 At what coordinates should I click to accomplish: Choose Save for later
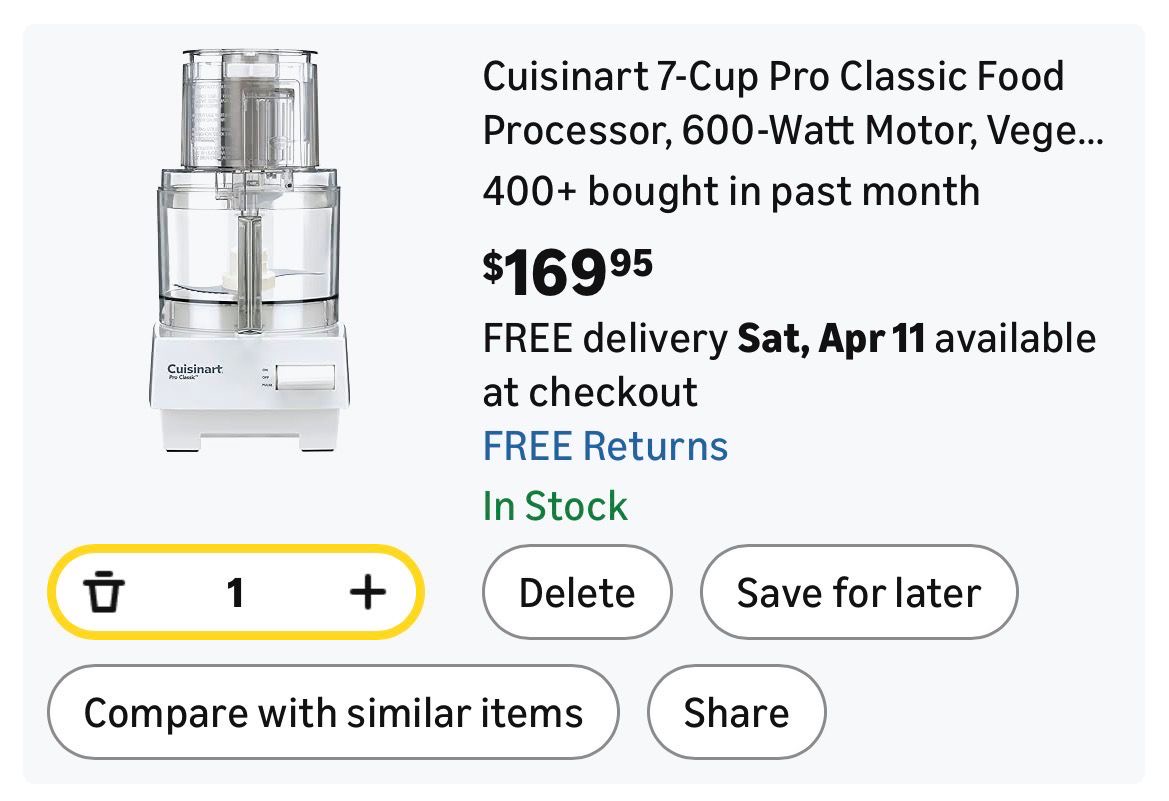coord(858,593)
